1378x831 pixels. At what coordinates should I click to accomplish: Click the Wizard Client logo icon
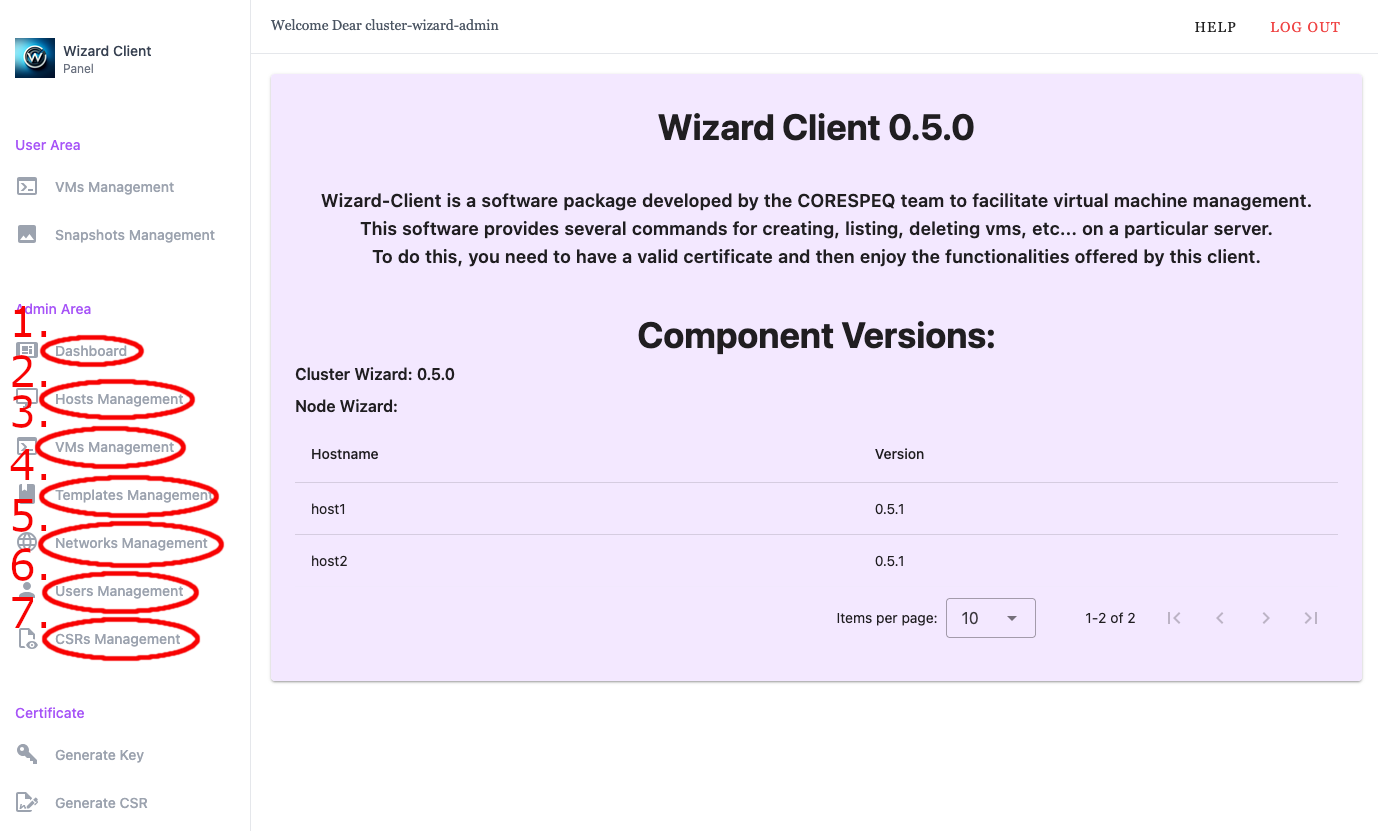(x=35, y=58)
